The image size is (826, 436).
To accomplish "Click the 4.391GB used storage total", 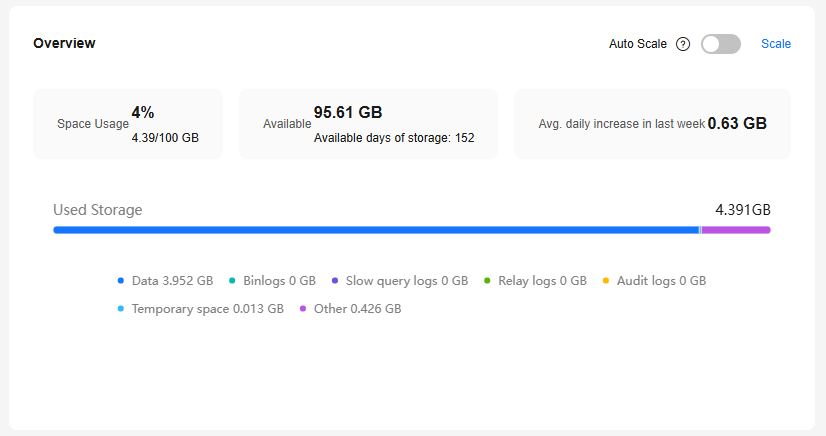I will click(x=743, y=210).
